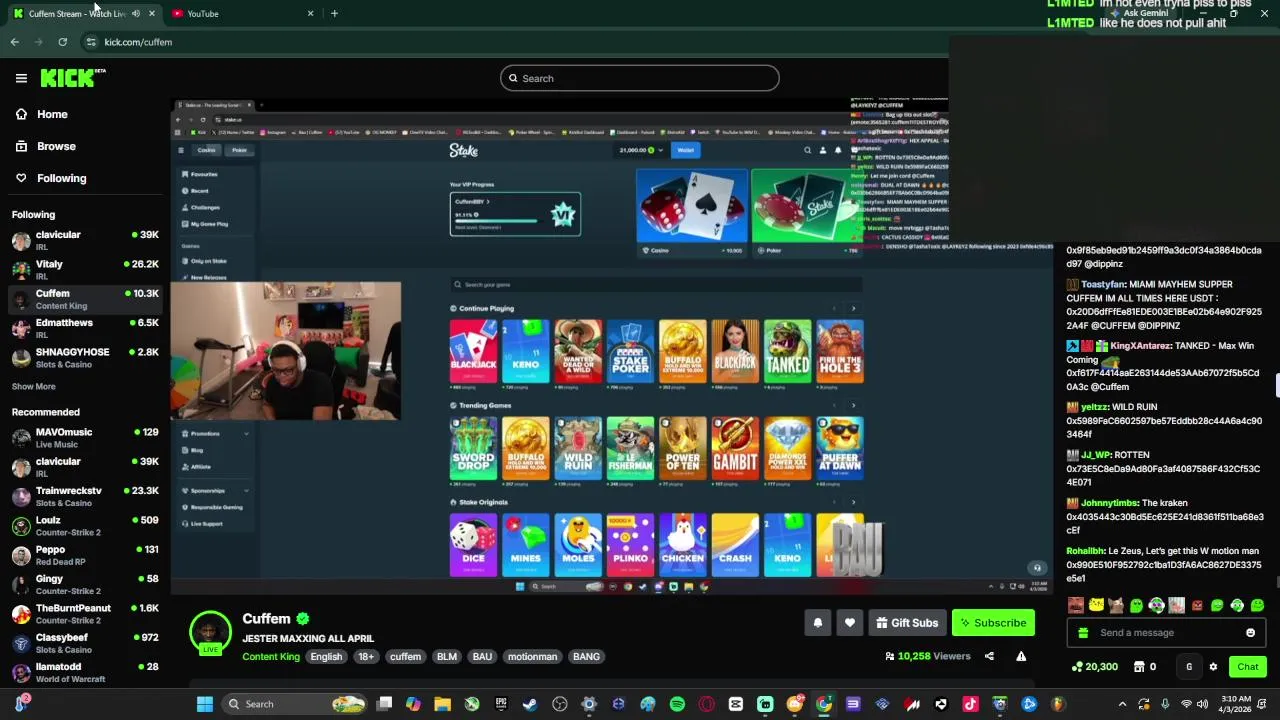Open the emoji picker in chat
The width and height of the screenshot is (1280, 720).
(1250, 632)
